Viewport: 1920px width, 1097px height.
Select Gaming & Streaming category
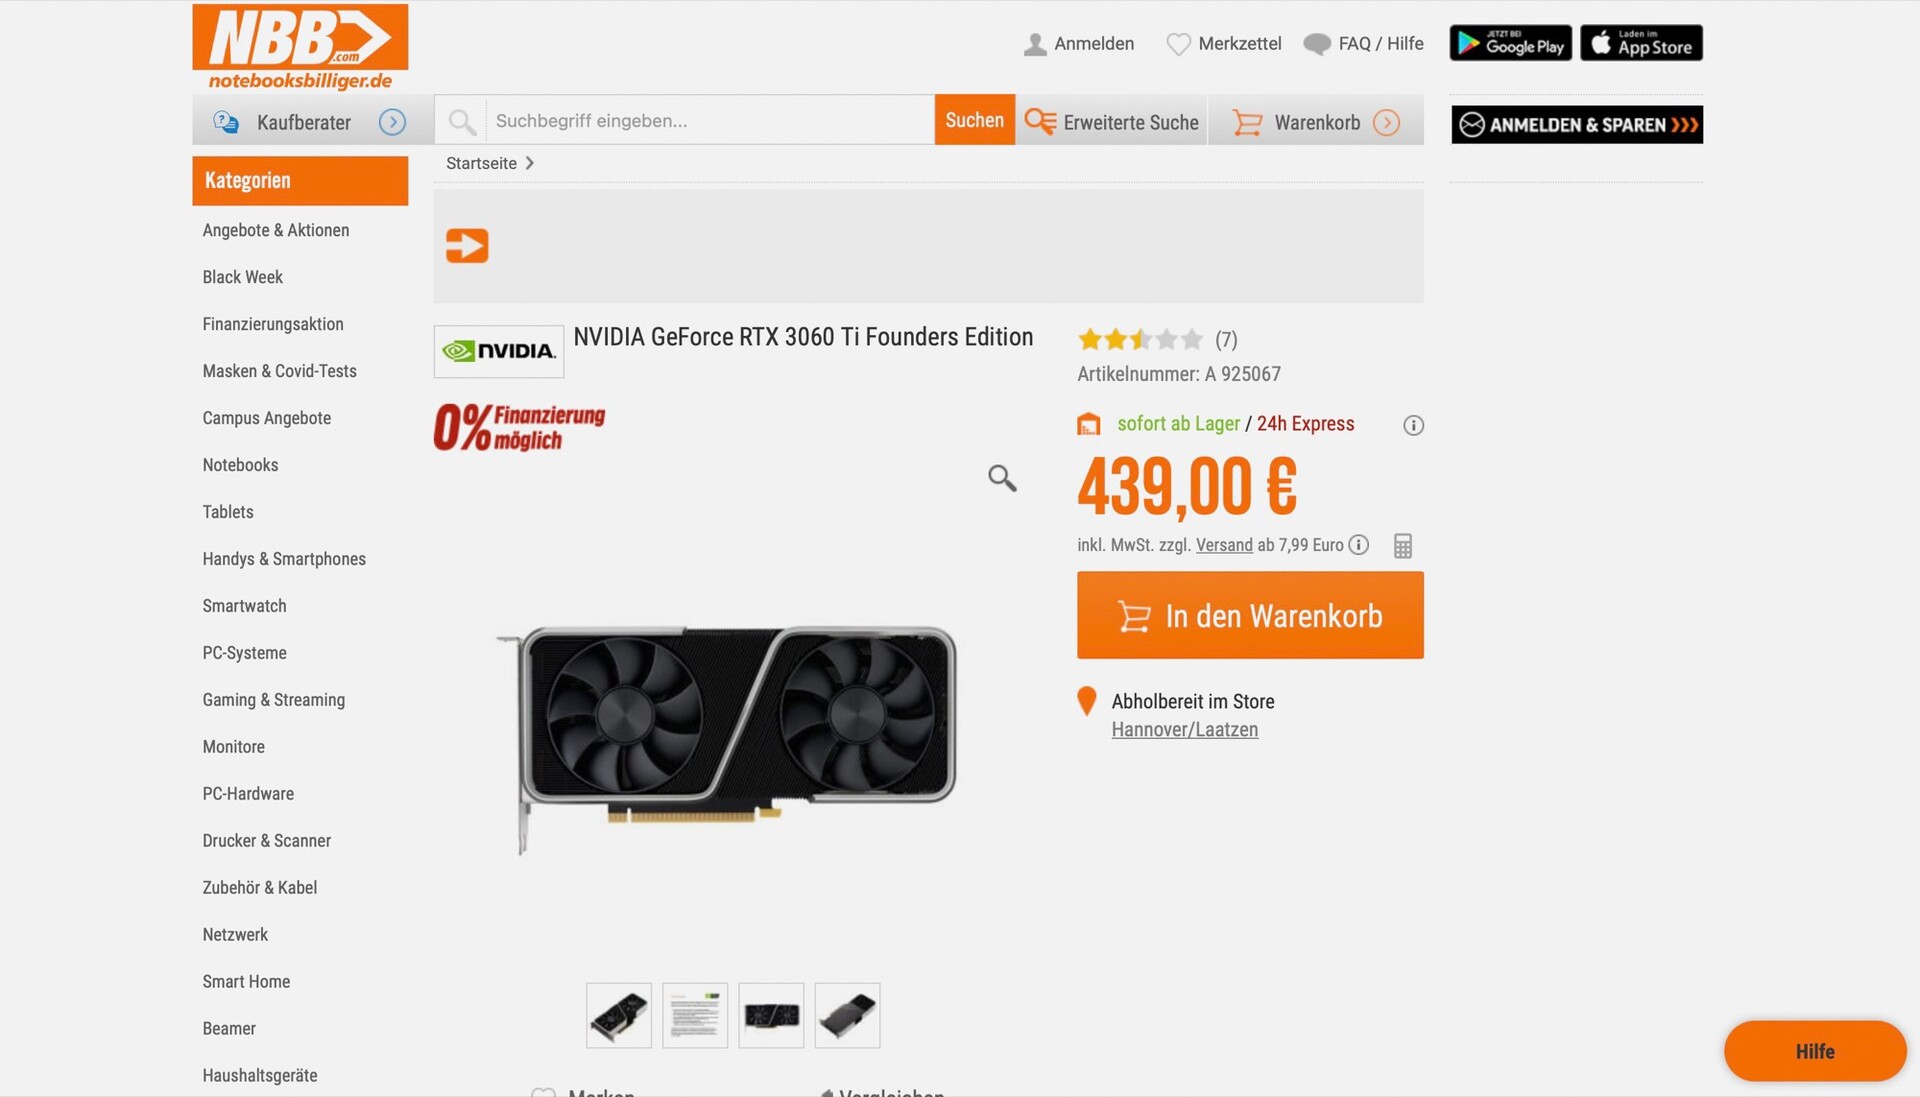point(273,700)
